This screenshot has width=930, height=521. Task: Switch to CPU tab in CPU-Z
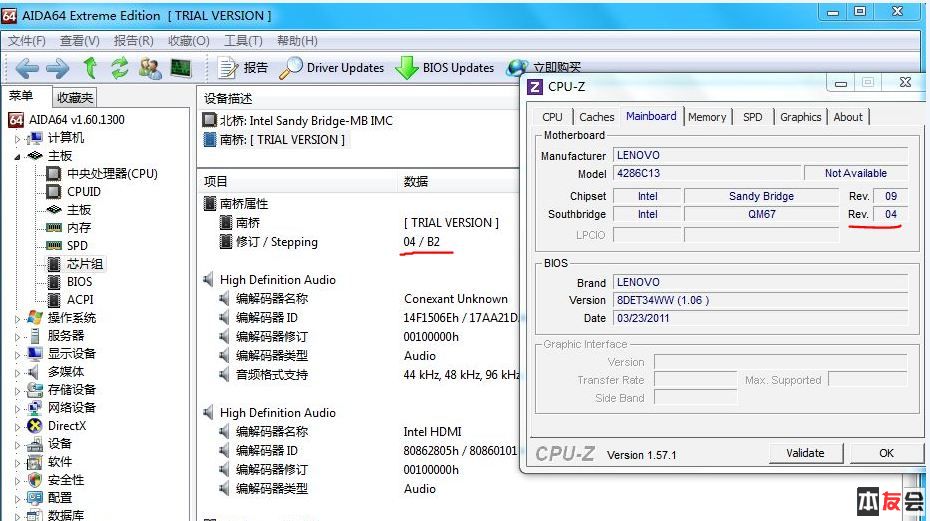[x=552, y=117]
